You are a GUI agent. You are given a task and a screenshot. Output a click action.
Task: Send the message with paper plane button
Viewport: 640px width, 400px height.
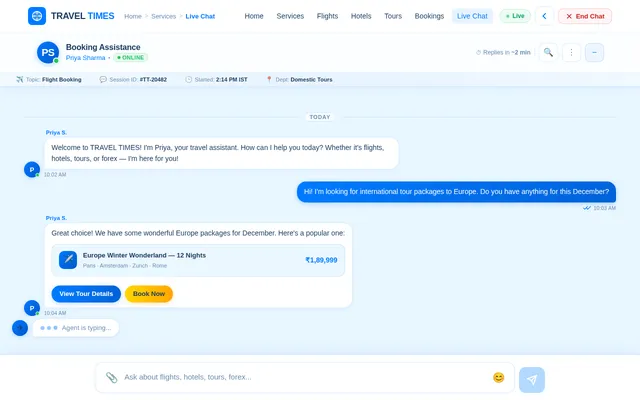point(532,380)
